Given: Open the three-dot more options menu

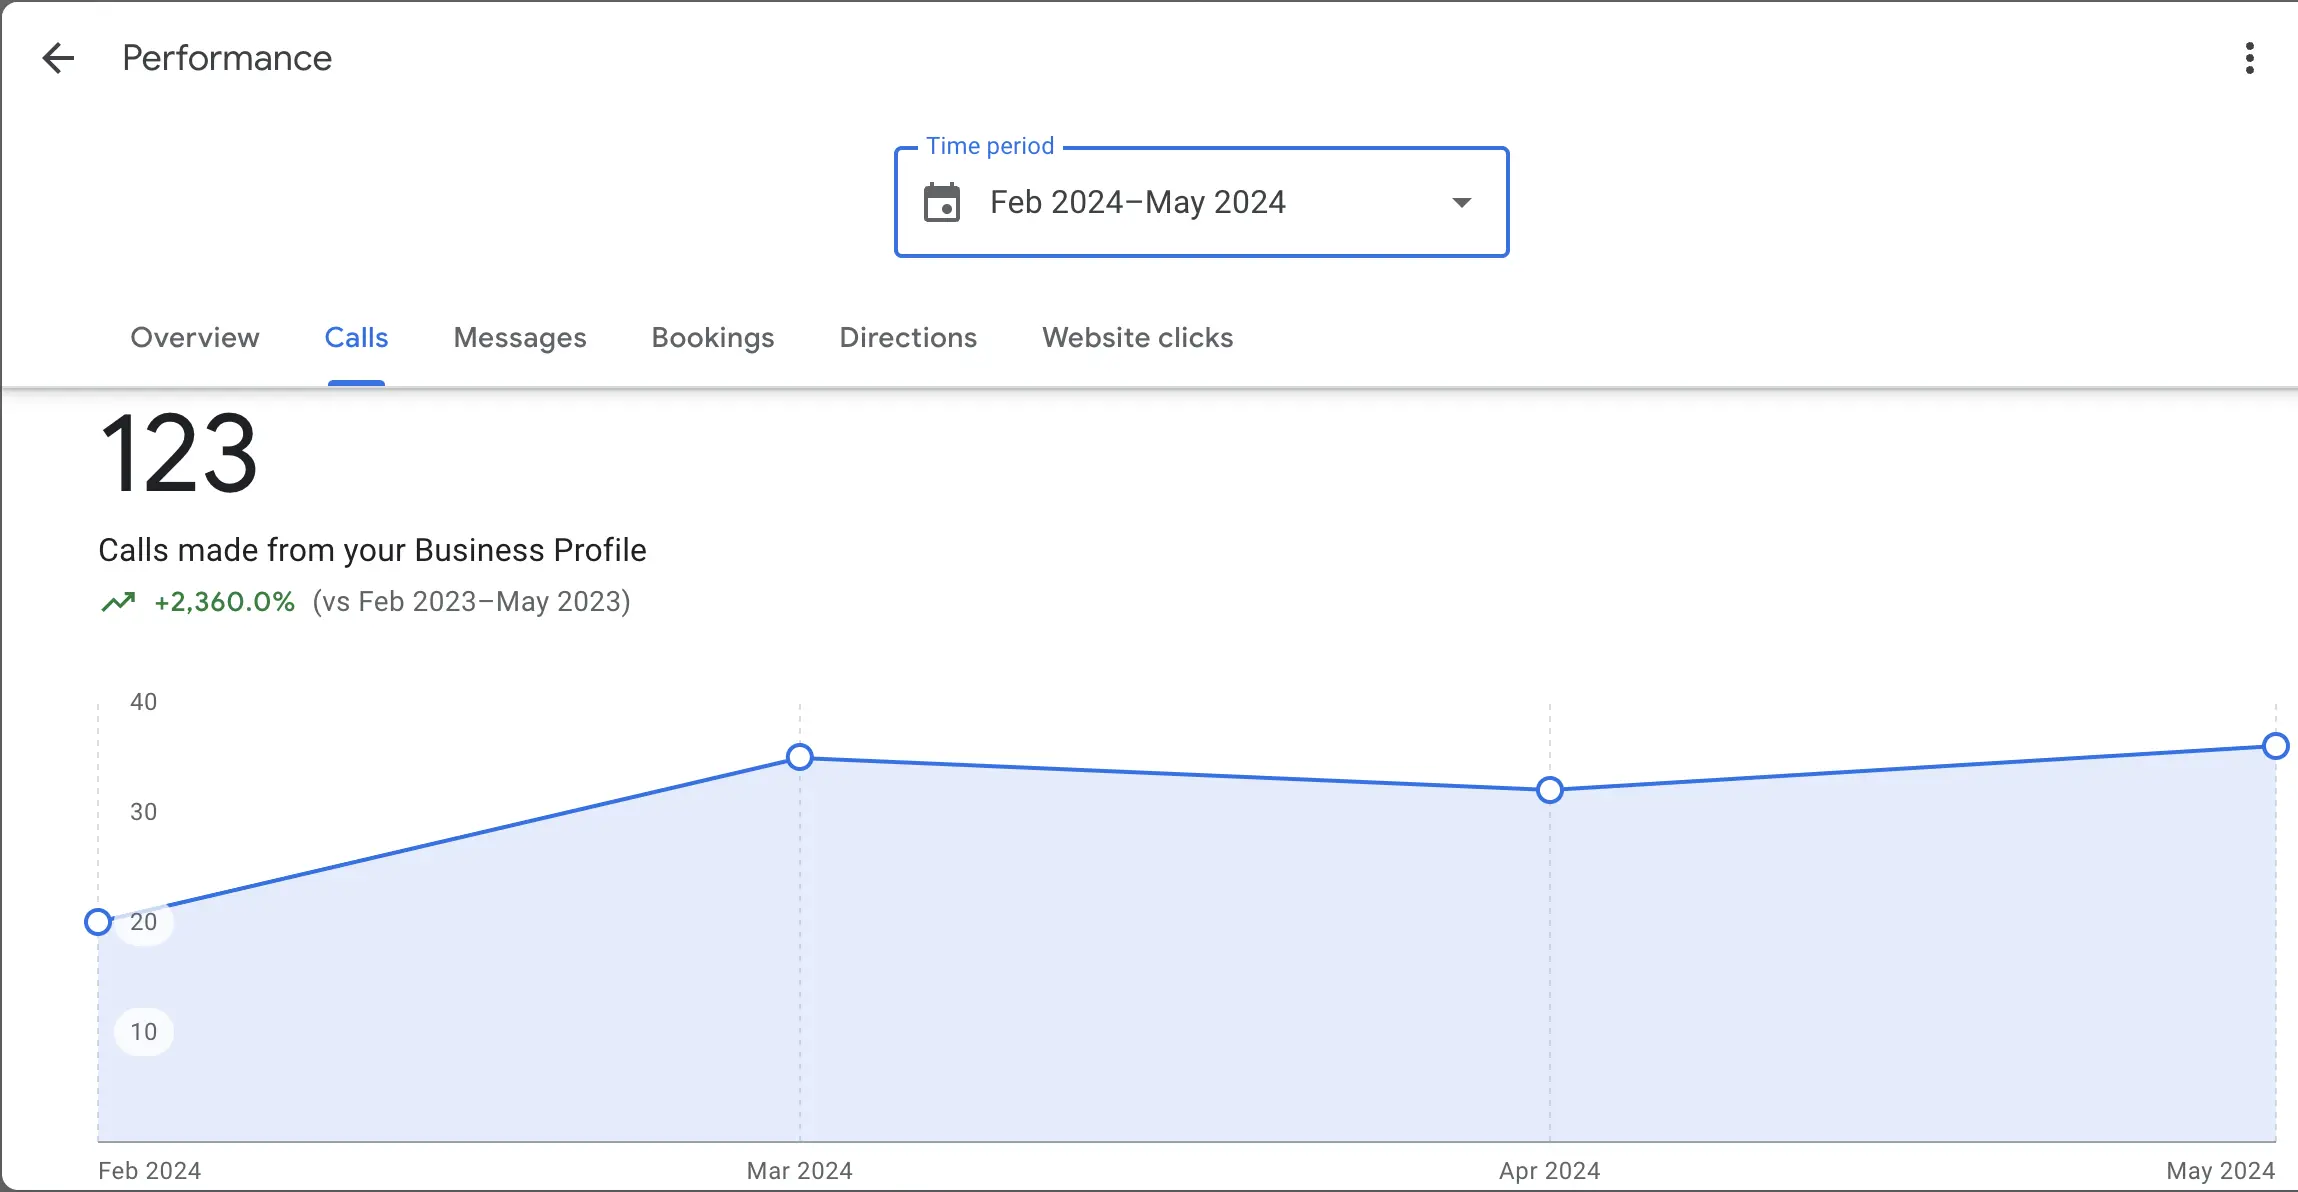Looking at the screenshot, I should pyautogui.click(x=2249, y=58).
